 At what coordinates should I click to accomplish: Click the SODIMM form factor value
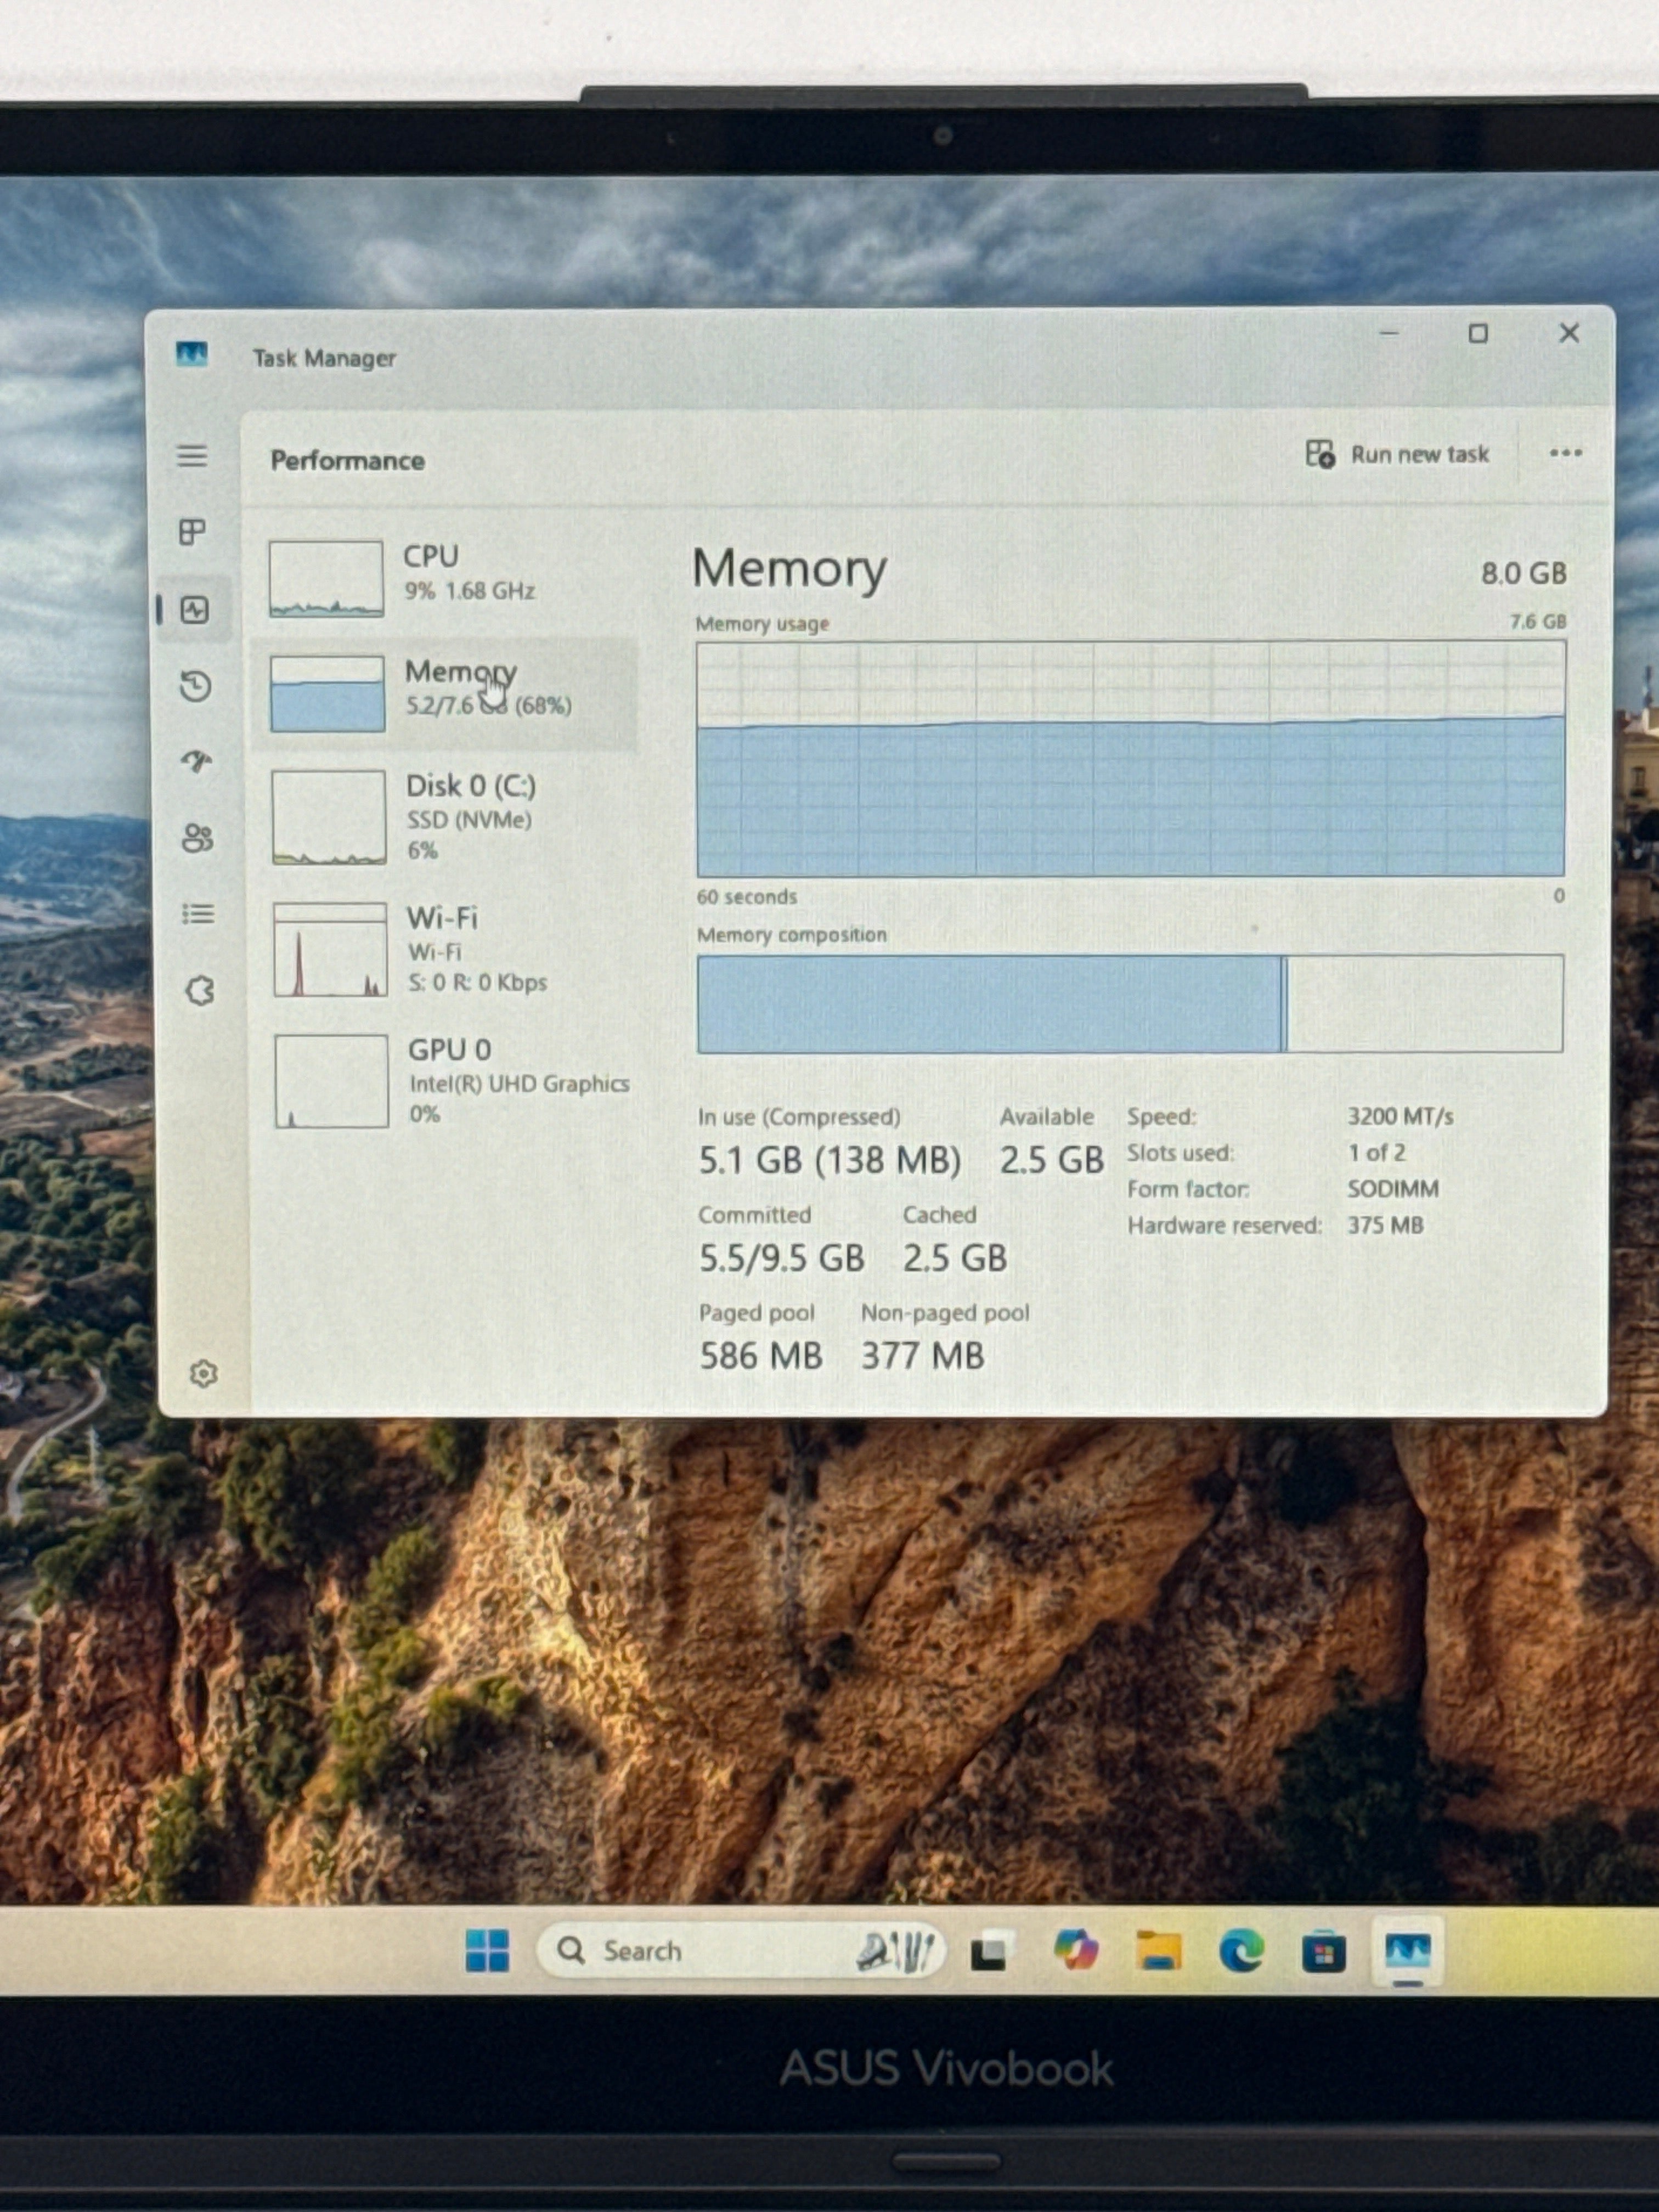(1393, 1189)
